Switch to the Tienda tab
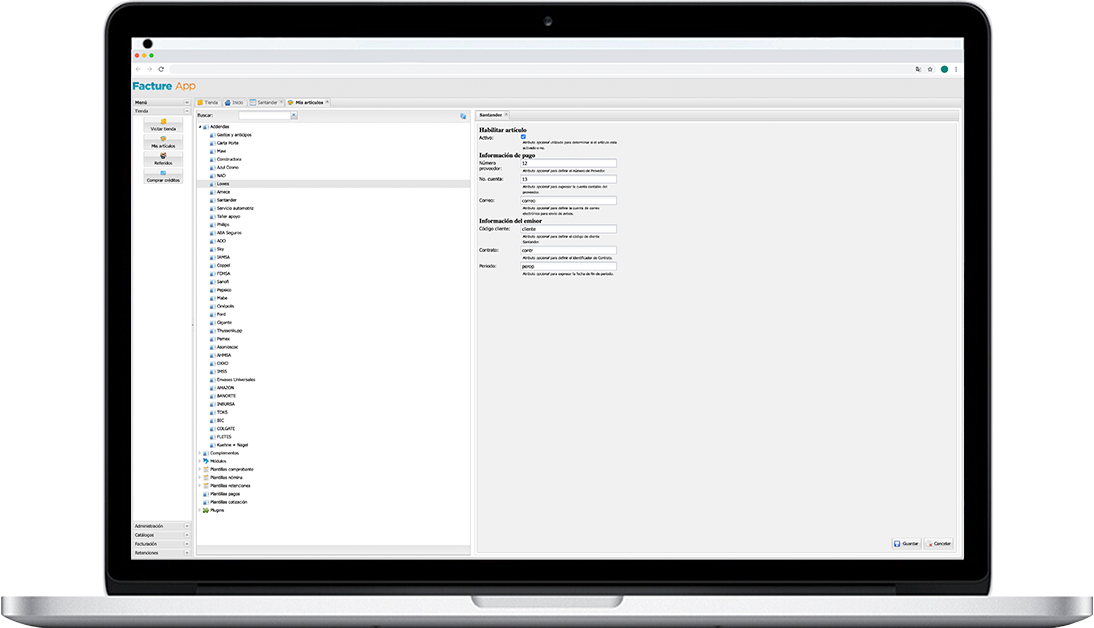This screenshot has height=628, width=1094. pyautogui.click(x=207, y=102)
